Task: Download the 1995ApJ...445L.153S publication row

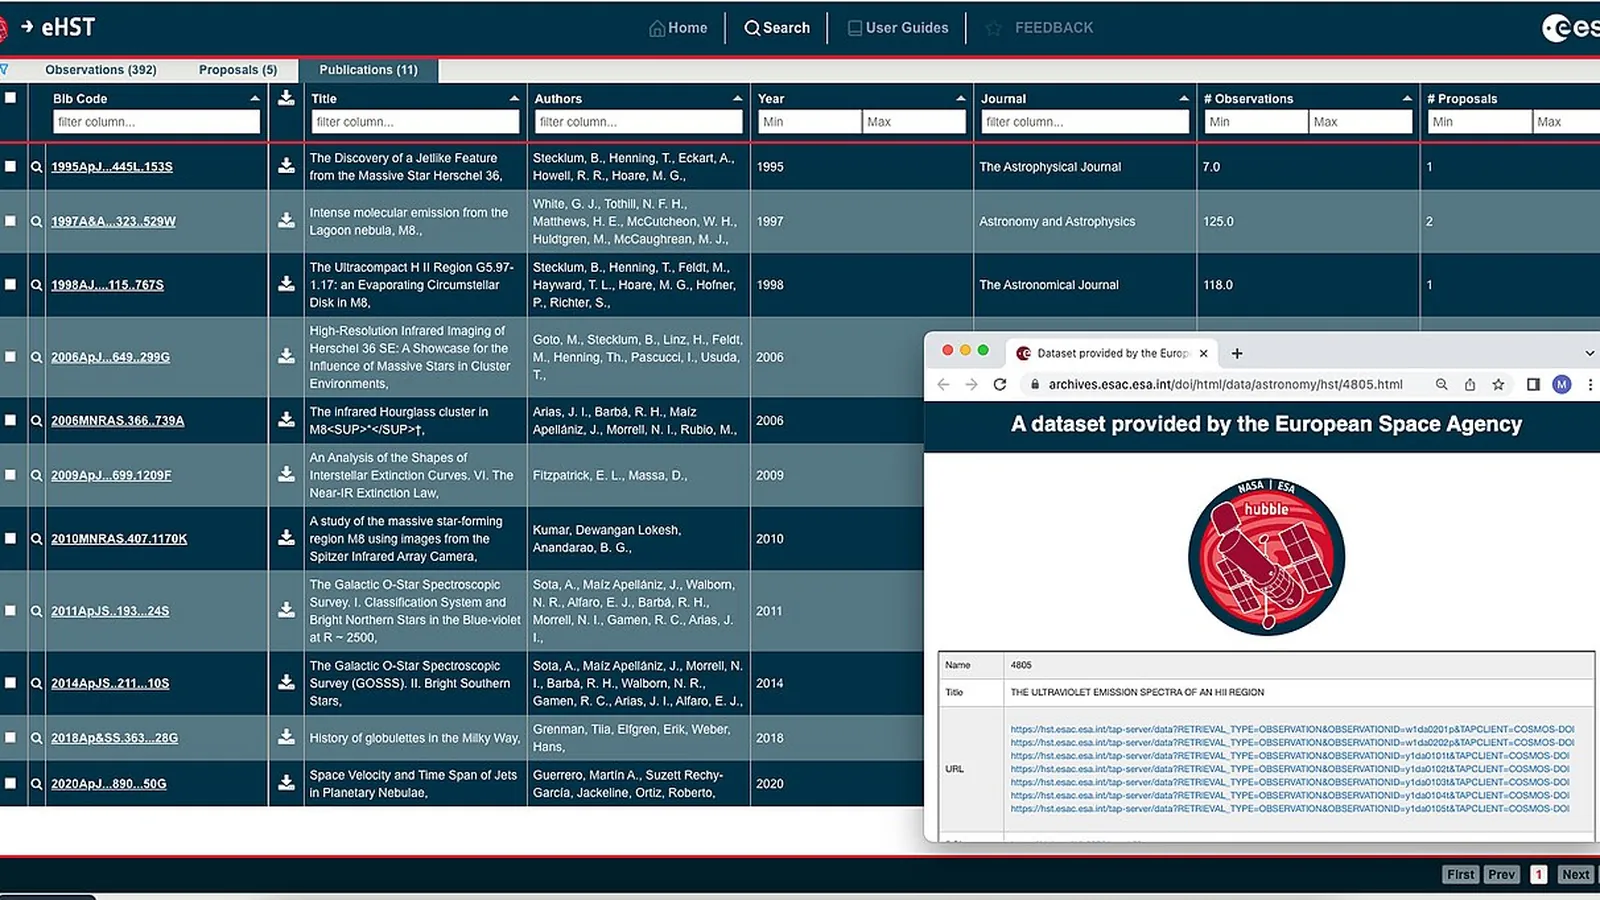Action: tap(286, 166)
